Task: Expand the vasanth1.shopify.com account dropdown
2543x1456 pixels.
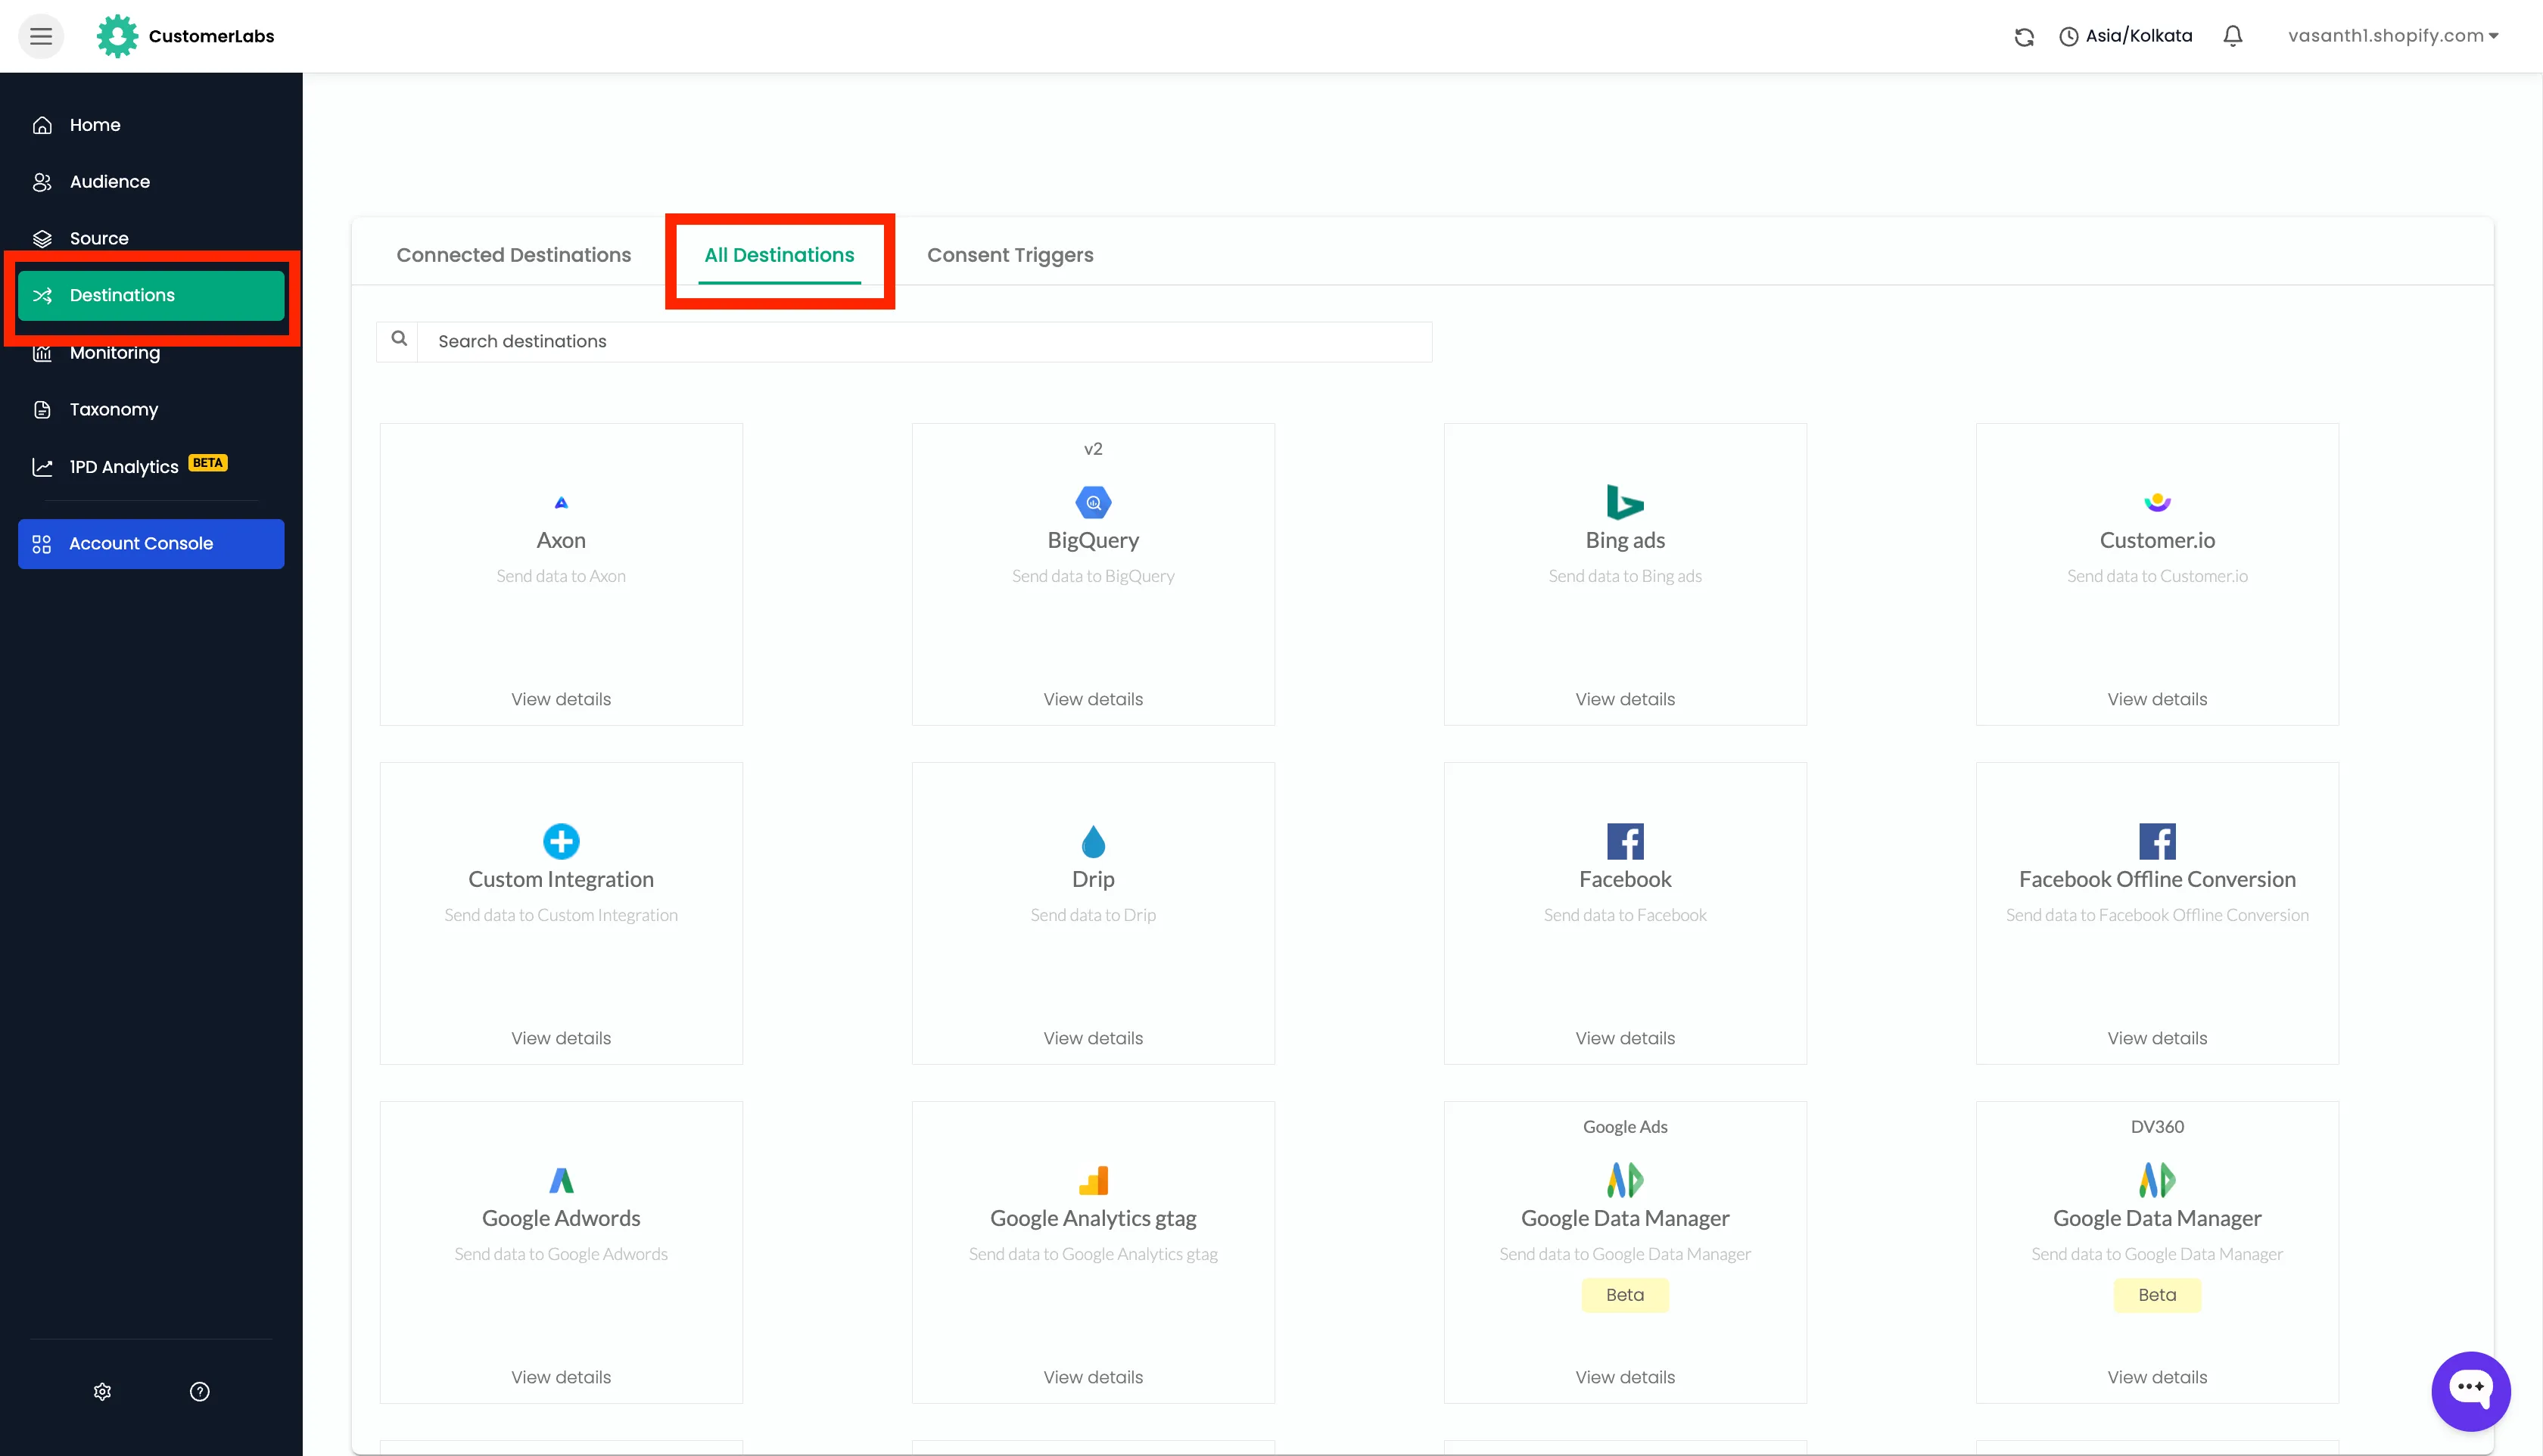Action: tap(2393, 36)
